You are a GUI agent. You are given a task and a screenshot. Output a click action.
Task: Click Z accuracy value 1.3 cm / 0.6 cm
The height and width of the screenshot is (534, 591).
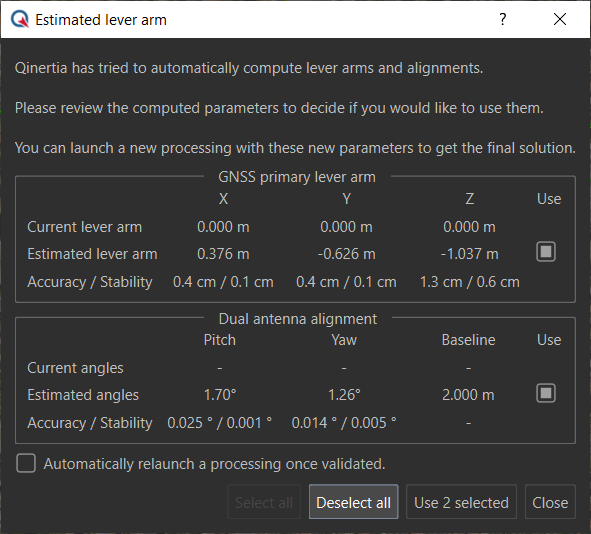[x=470, y=282]
